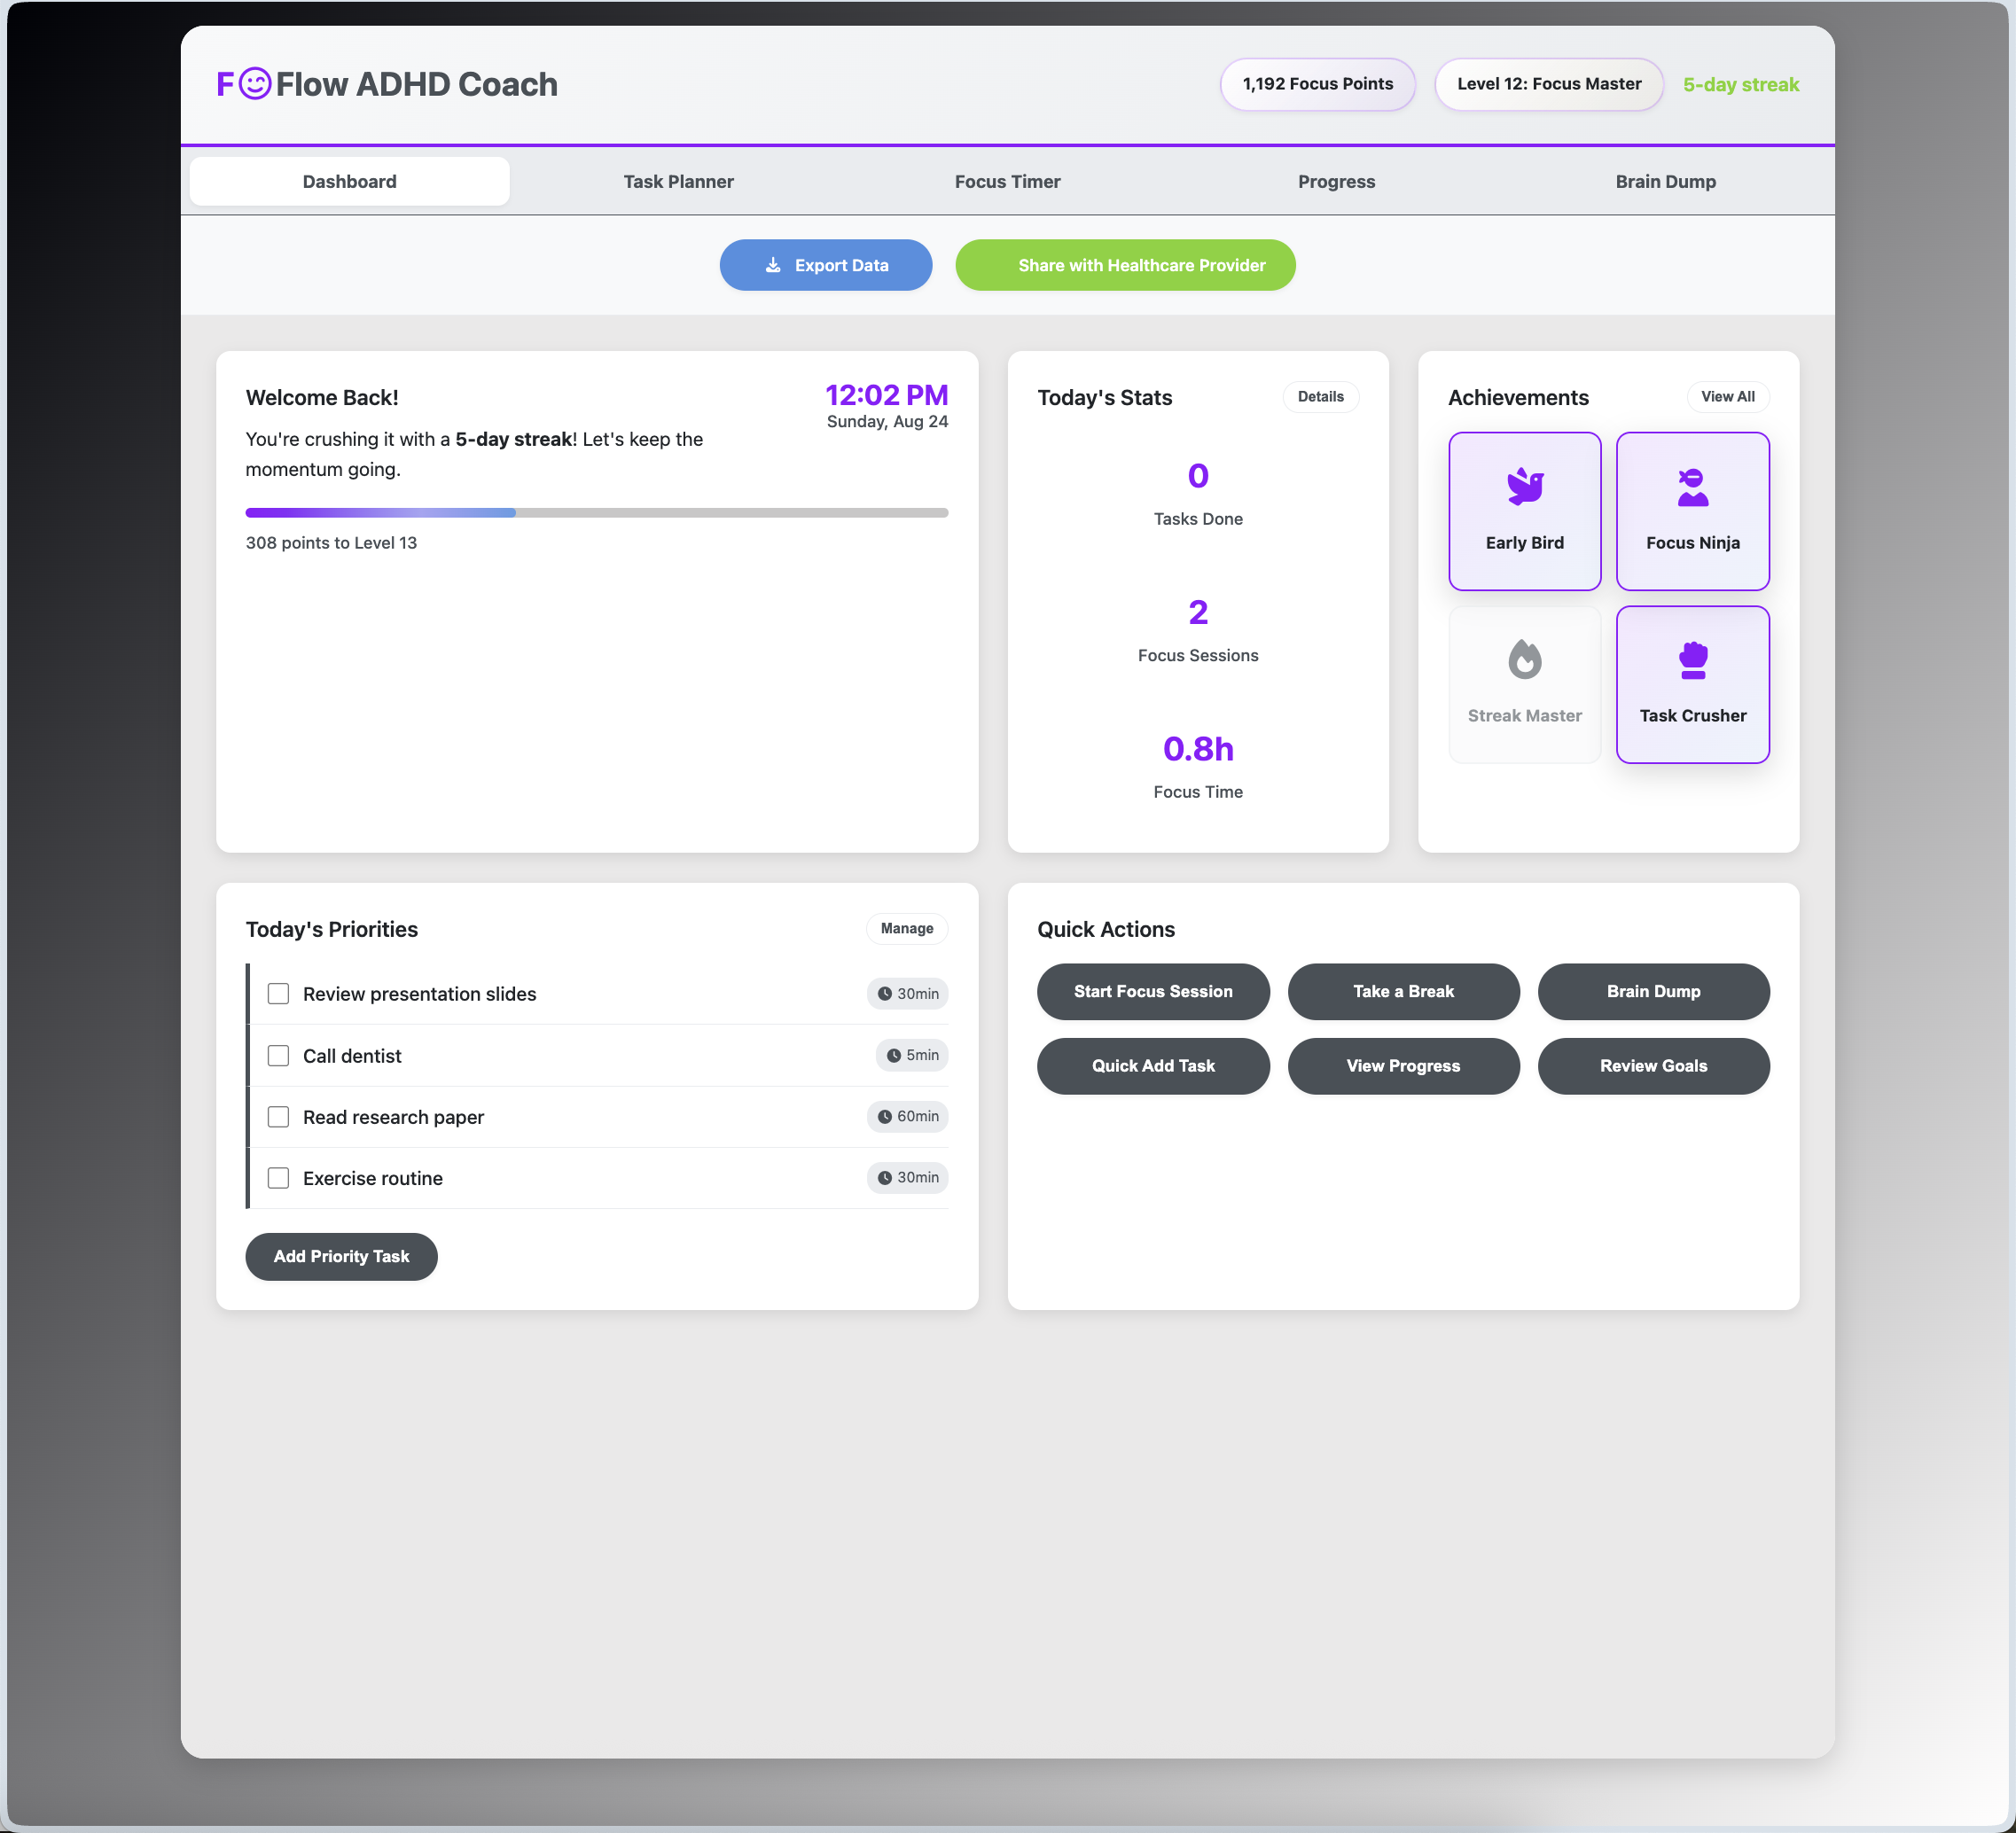2016x1833 pixels.
Task: Check off the Call dentist task
Action: click(278, 1055)
